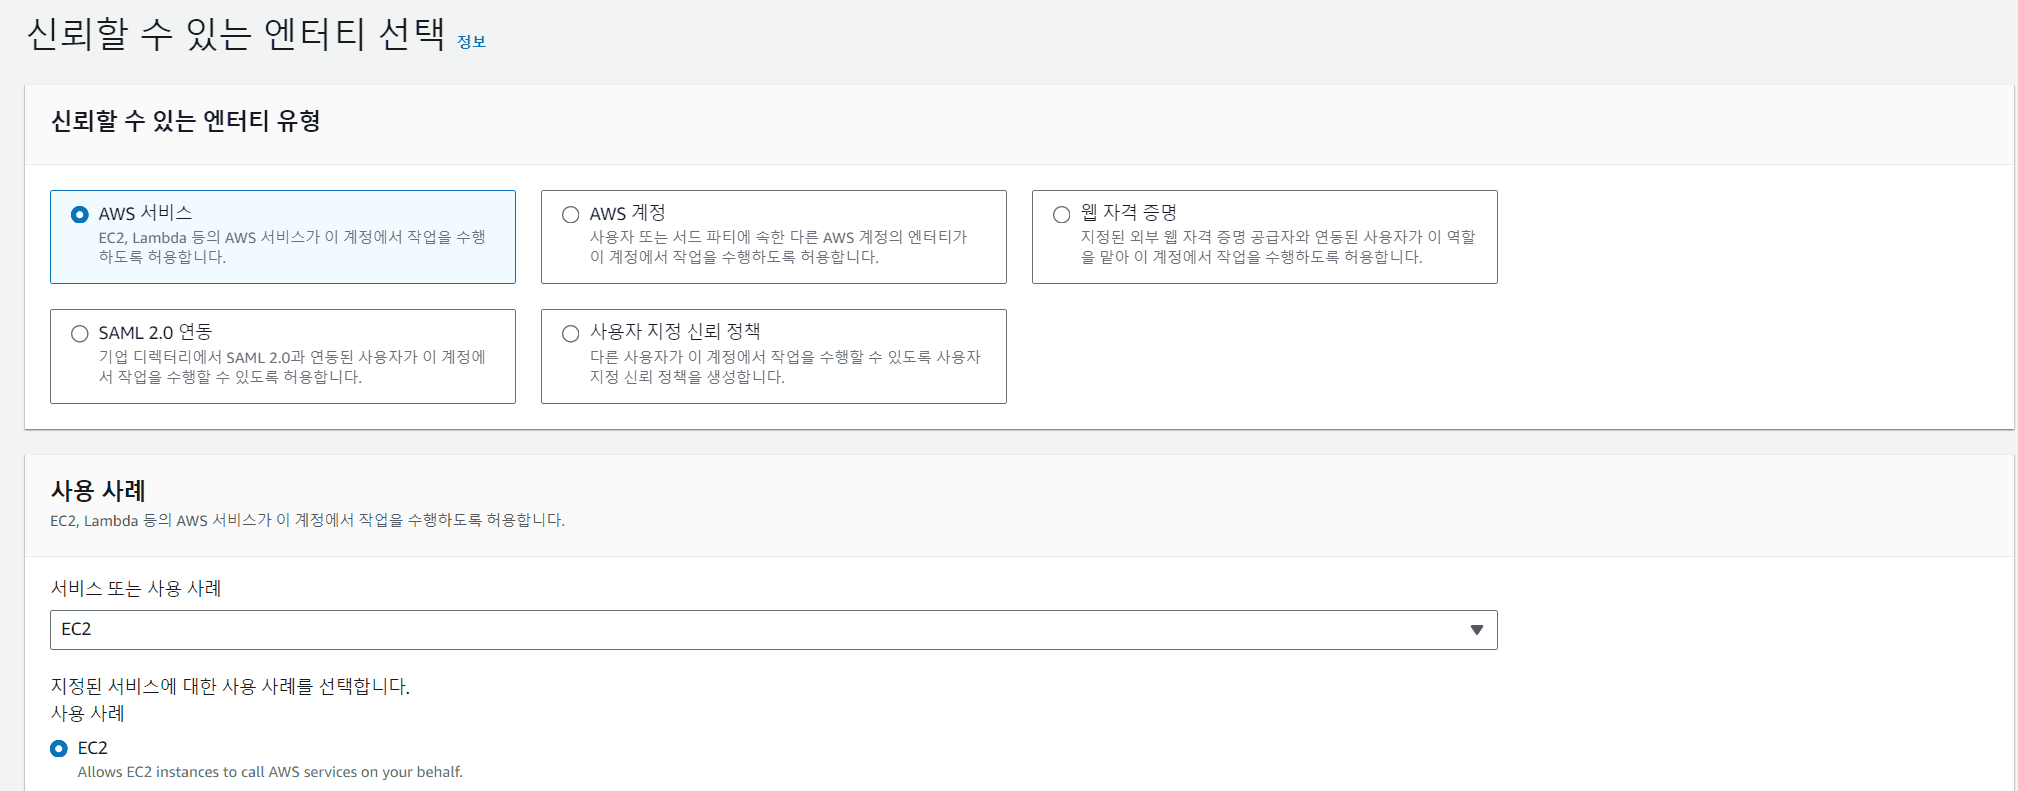Click the triangle arrow of the service dropdown

coord(1476,630)
